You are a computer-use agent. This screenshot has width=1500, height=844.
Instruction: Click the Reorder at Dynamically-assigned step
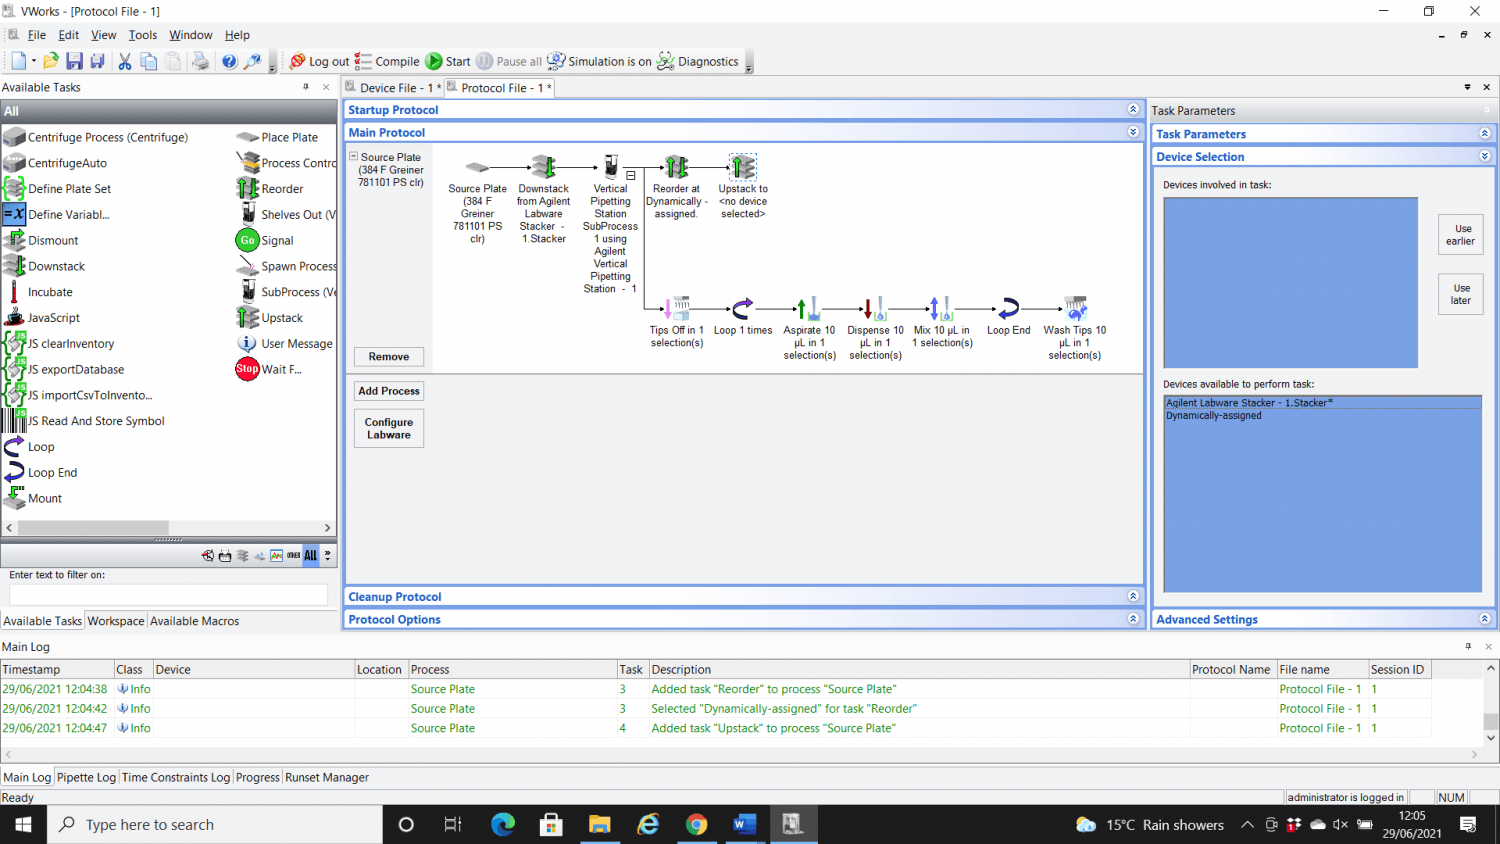click(677, 188)
